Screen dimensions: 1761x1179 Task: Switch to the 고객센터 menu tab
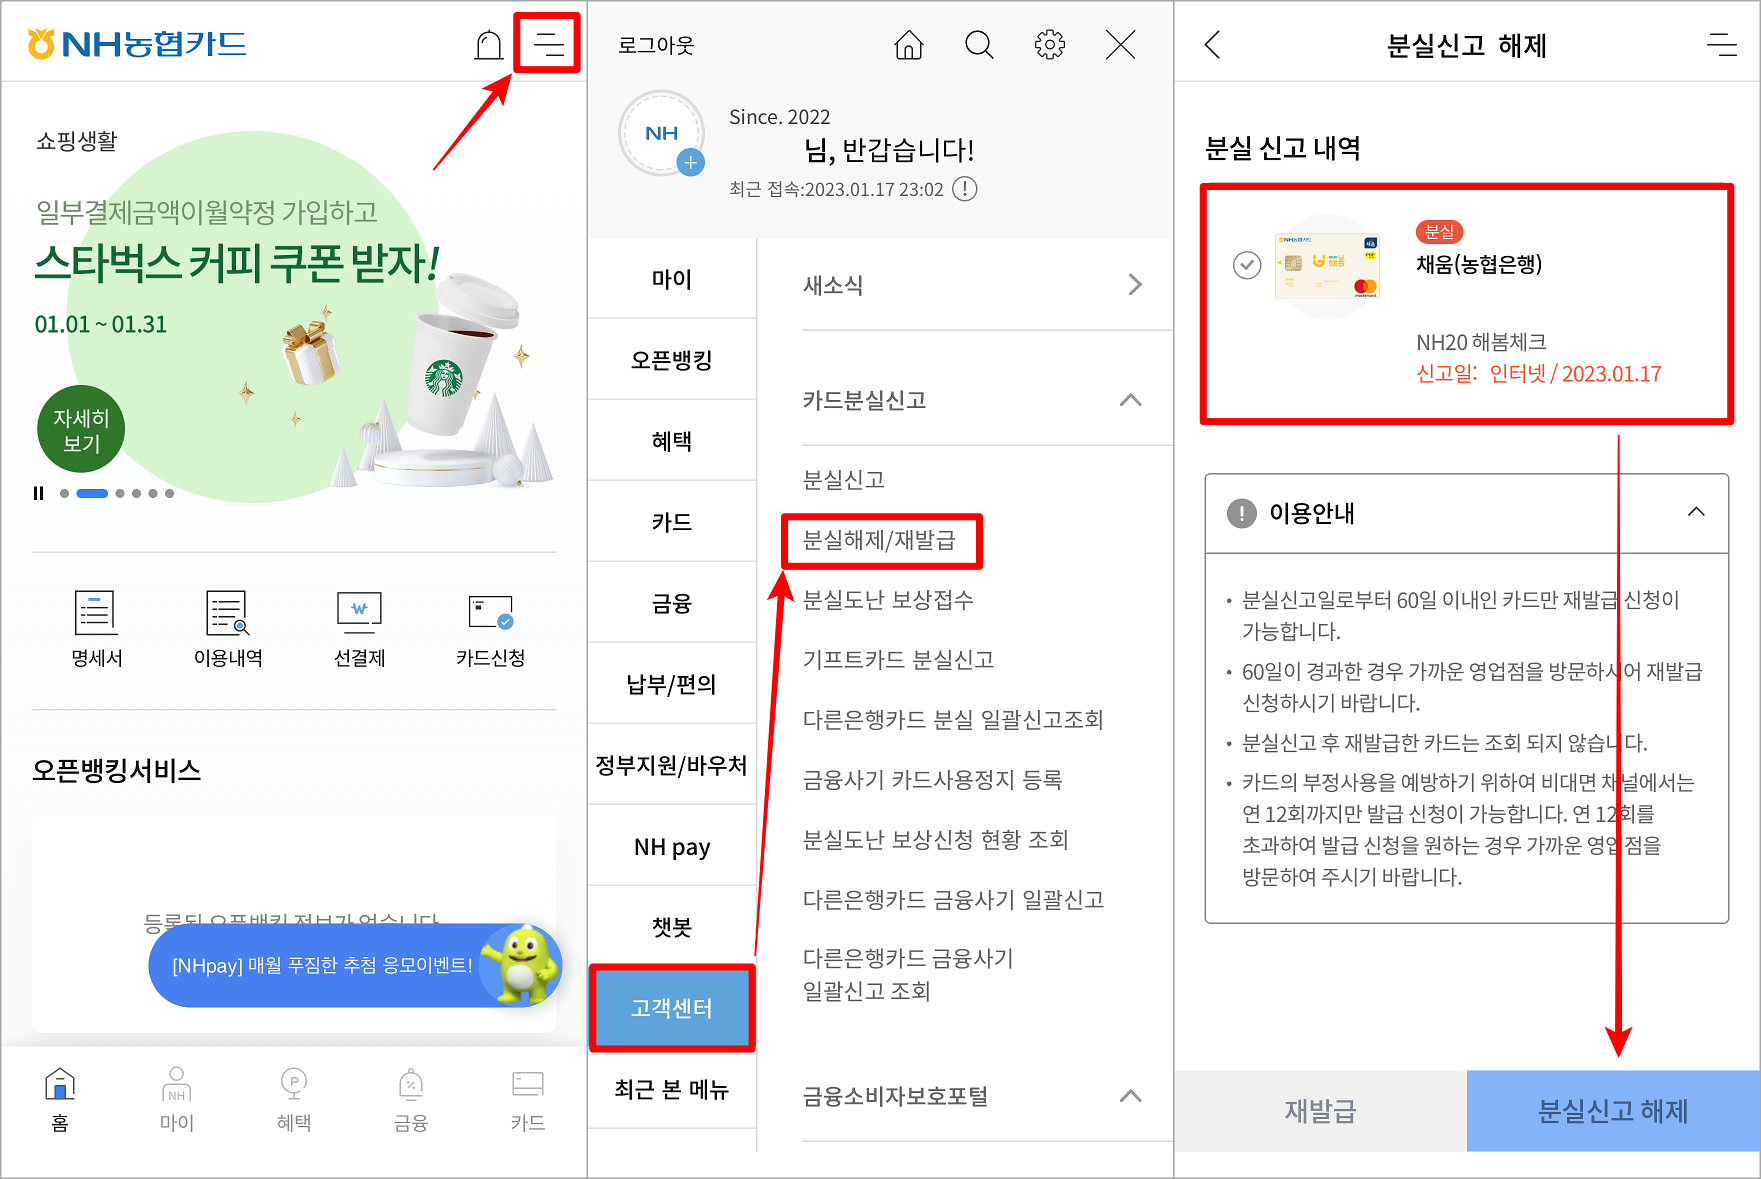click(x=672, y=1008)
